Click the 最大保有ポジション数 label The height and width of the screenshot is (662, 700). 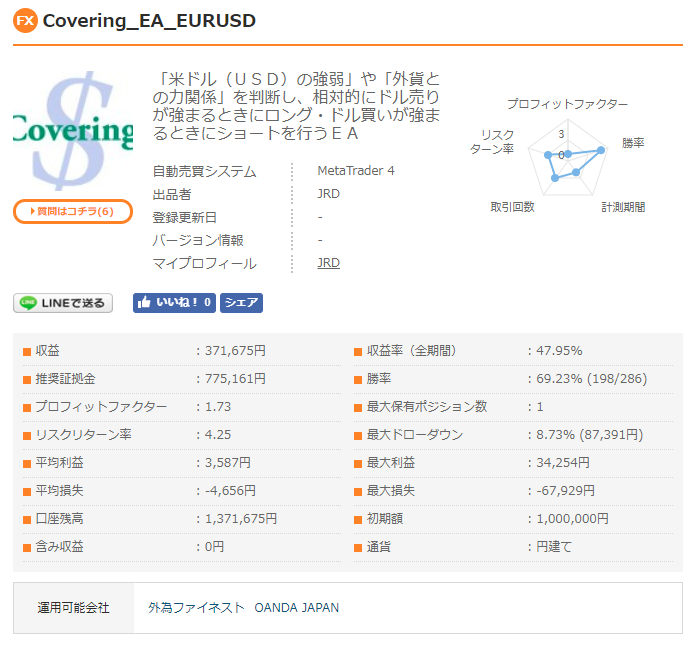[427, 407]
